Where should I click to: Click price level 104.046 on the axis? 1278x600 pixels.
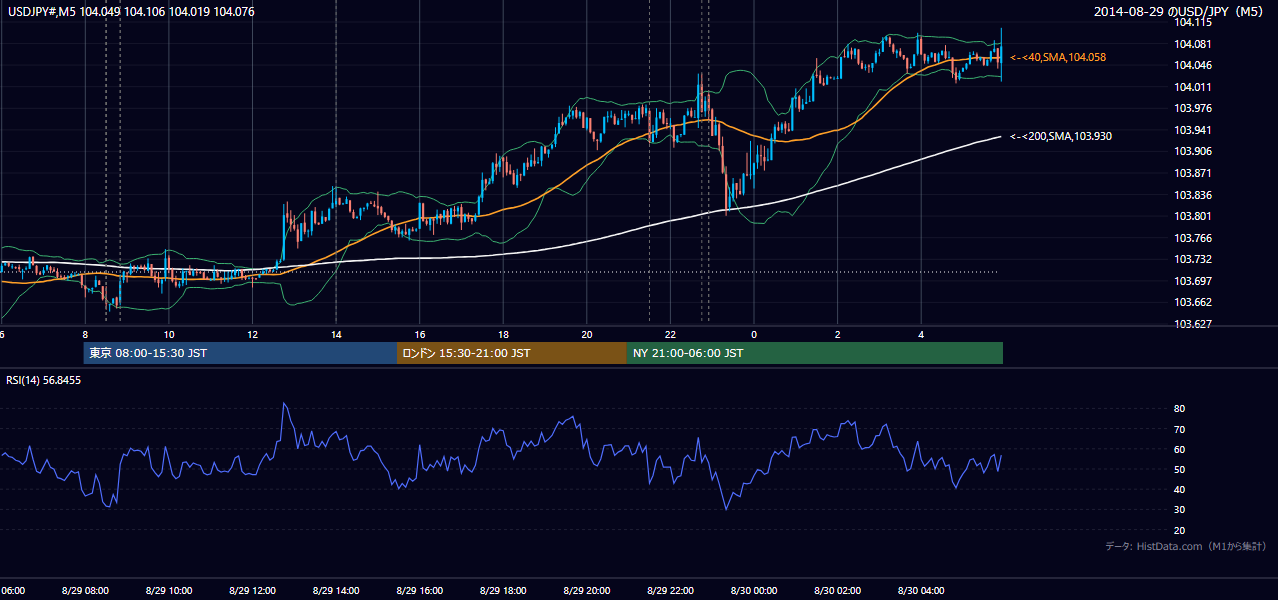click(x=1193, y=65)
